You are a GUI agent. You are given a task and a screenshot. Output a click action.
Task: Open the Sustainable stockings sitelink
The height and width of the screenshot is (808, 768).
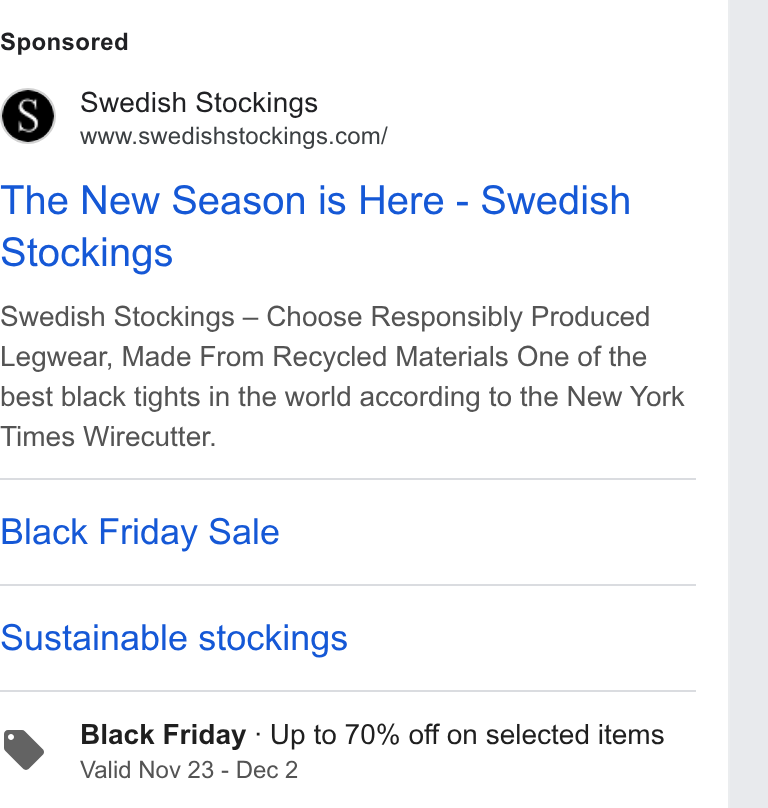click(174, 638)
